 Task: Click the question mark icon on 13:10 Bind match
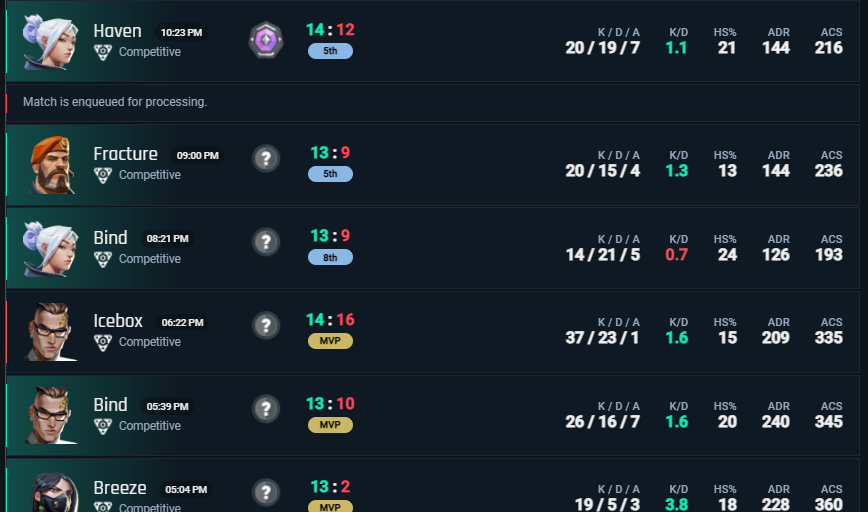click(265, 408)
